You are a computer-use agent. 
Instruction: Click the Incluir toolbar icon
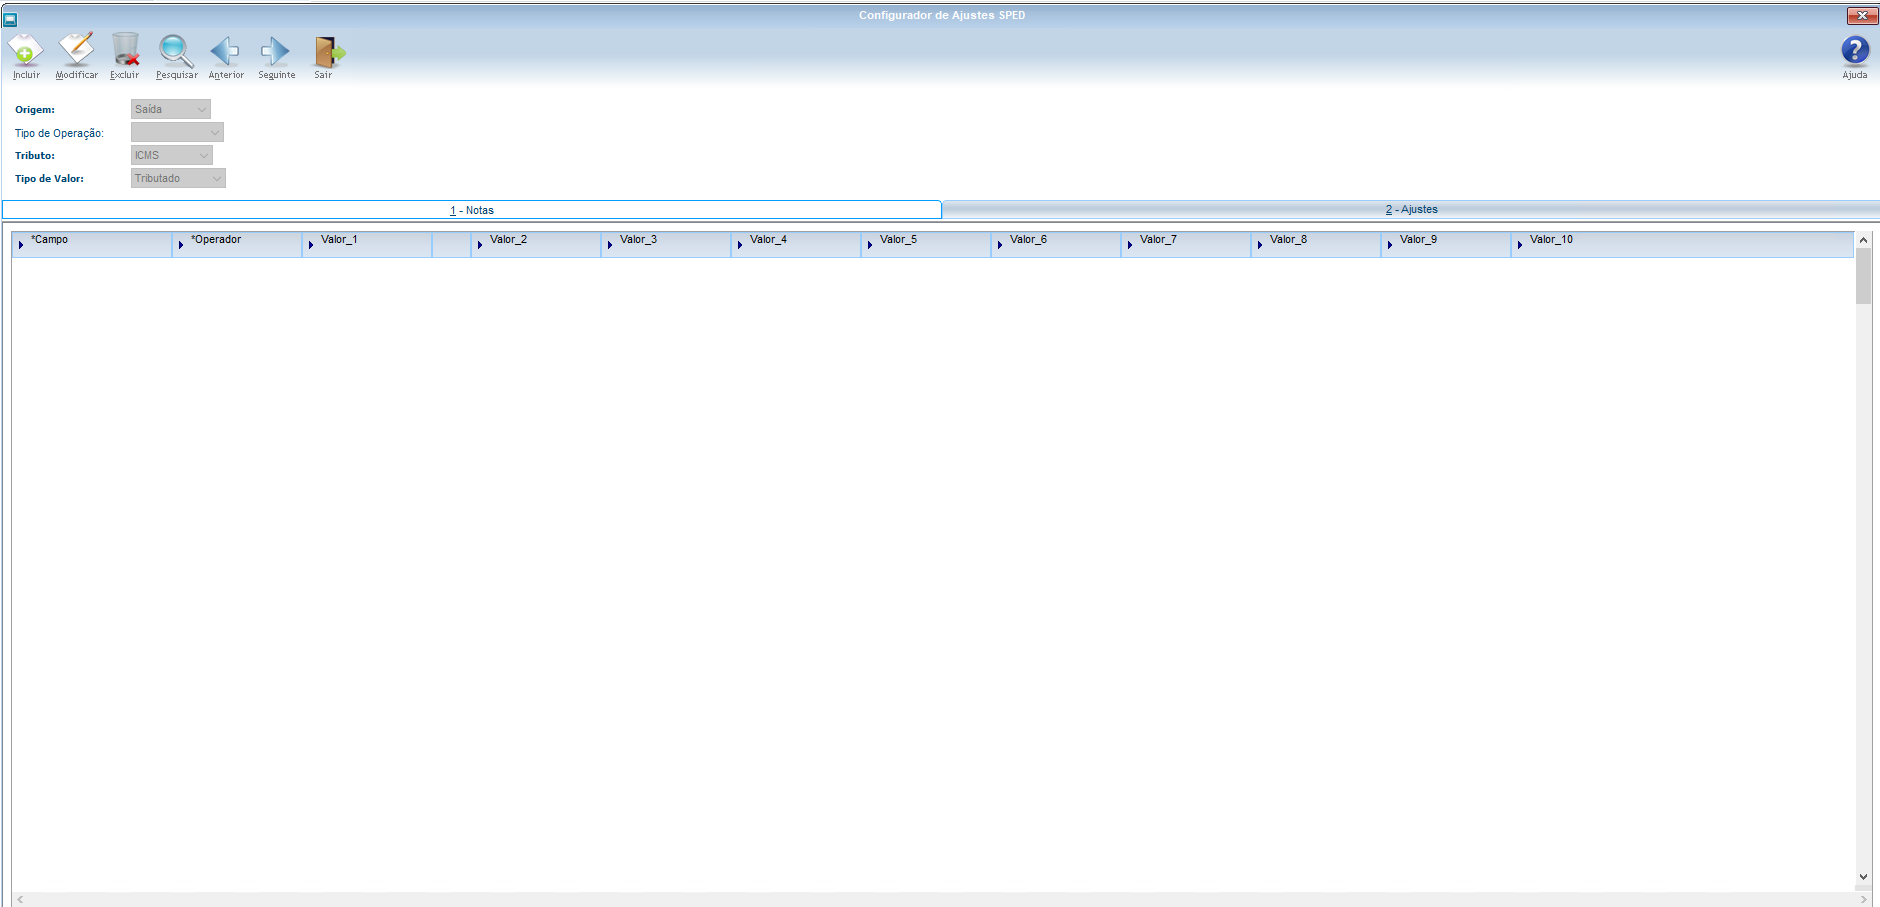[x=26, y=50]
